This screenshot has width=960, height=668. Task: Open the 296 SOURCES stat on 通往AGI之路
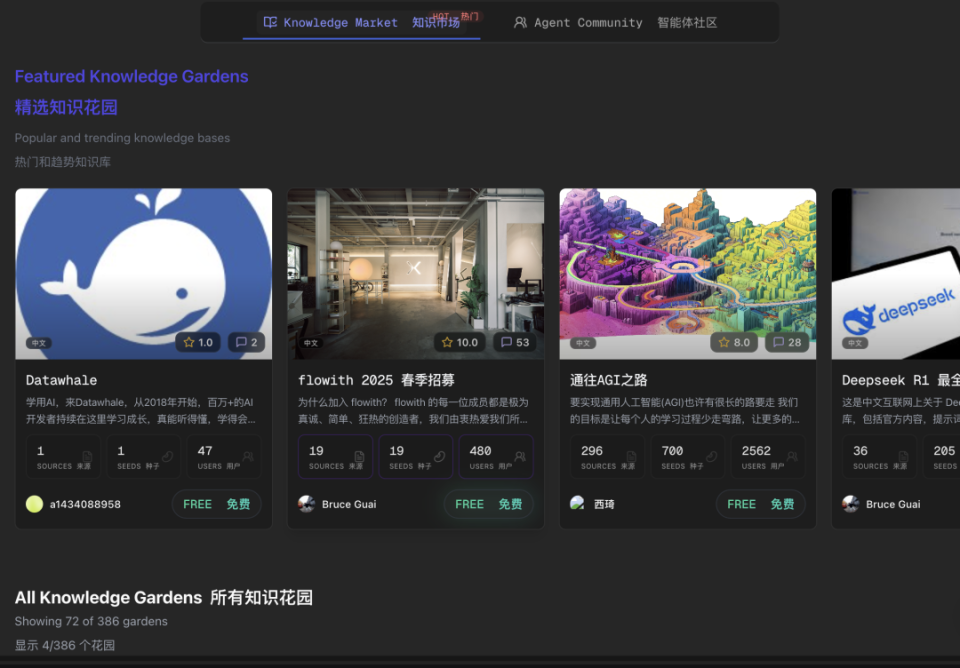coord(607,457)
